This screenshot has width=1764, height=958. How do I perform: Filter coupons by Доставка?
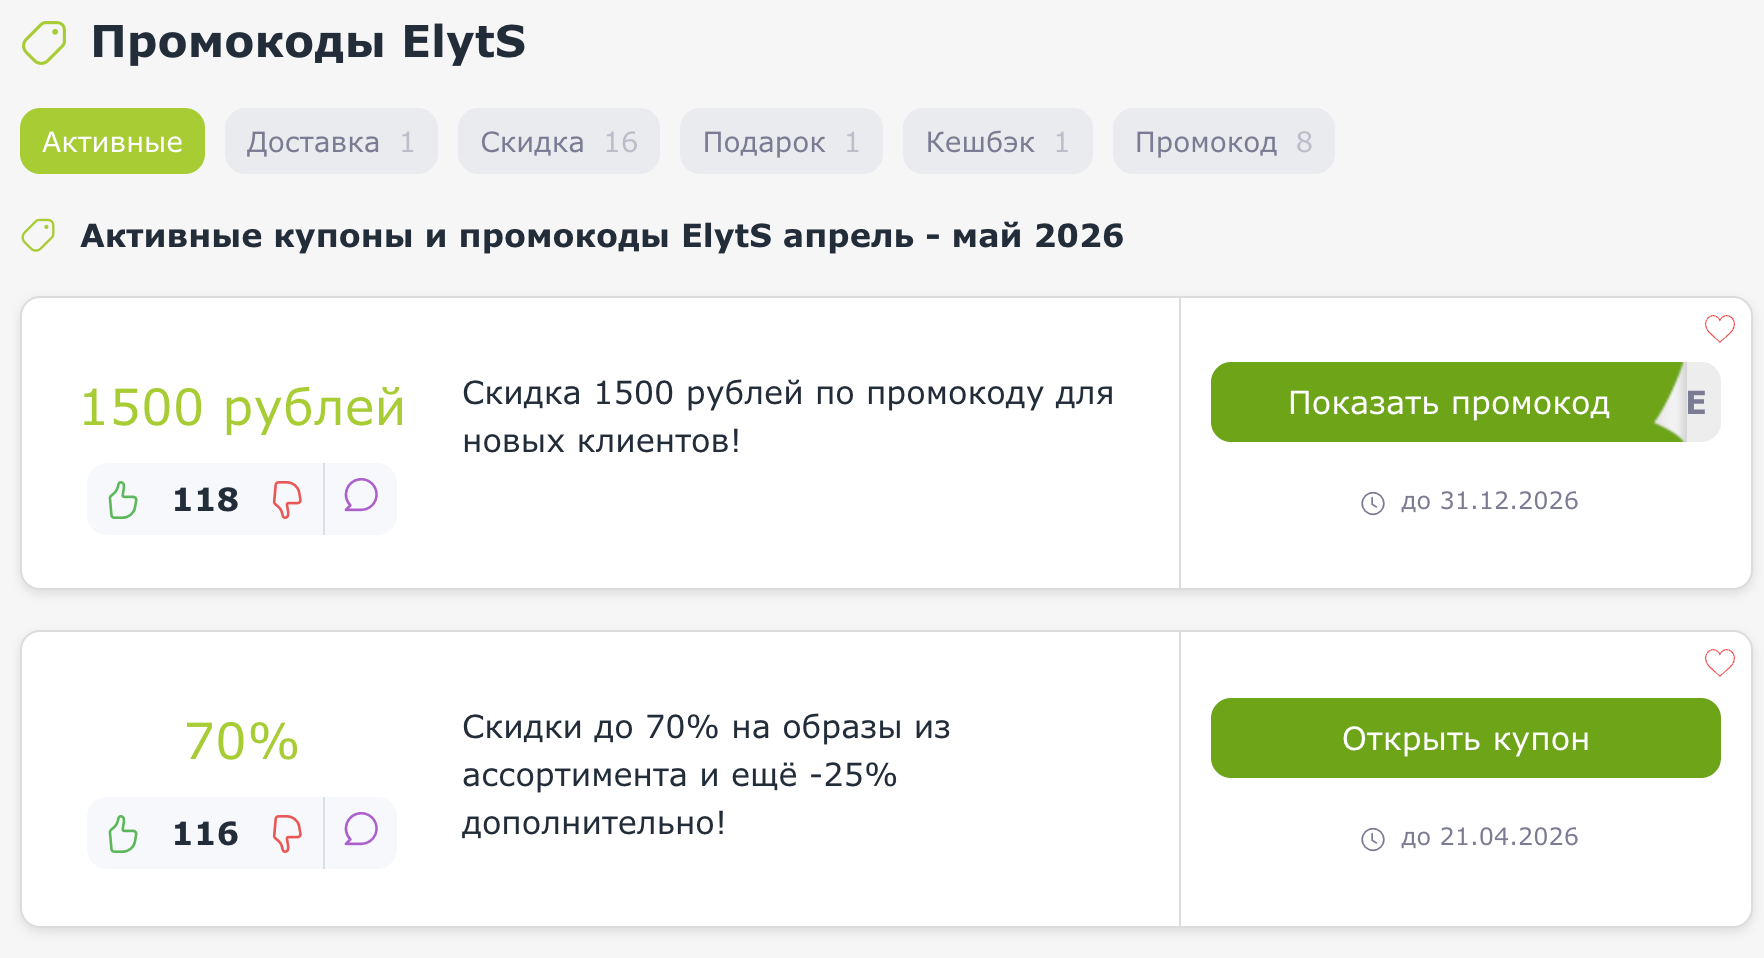point(330,141)
